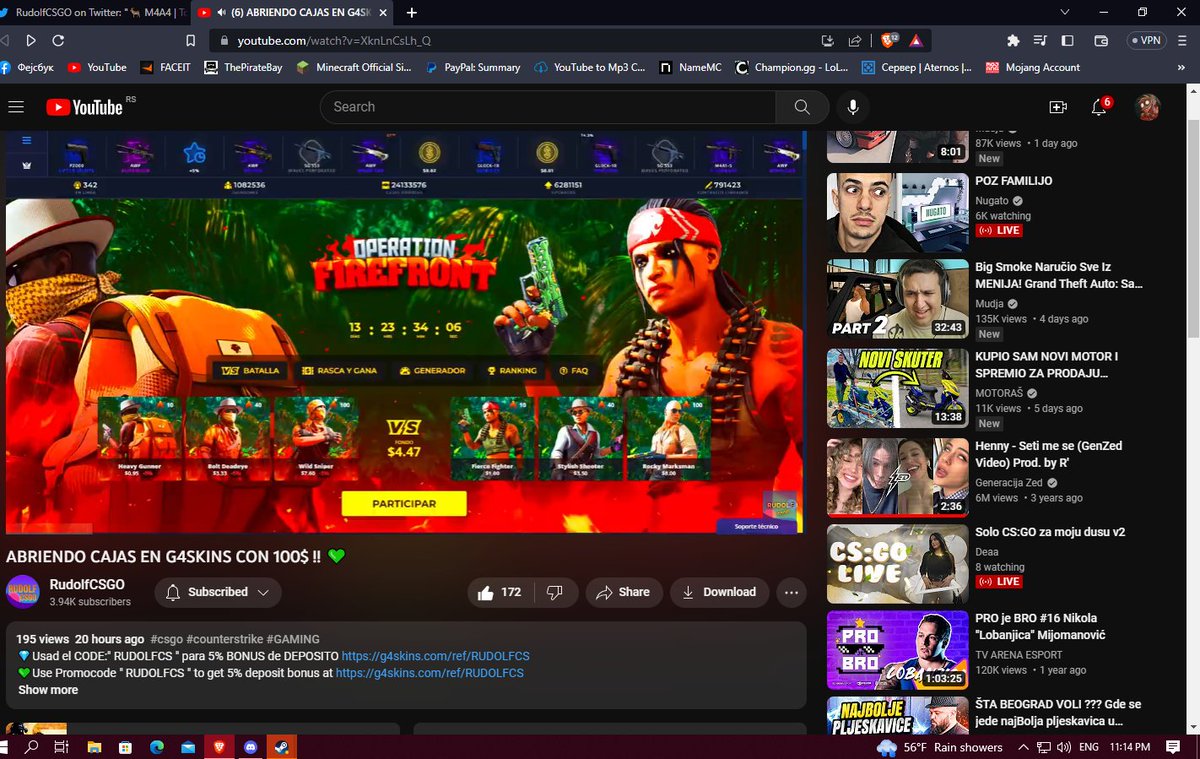Viewport: 1200px width, 759px height.
Task: Open Brave Wallet icon
Action: pyautogui.click(x=1101, y=41)
